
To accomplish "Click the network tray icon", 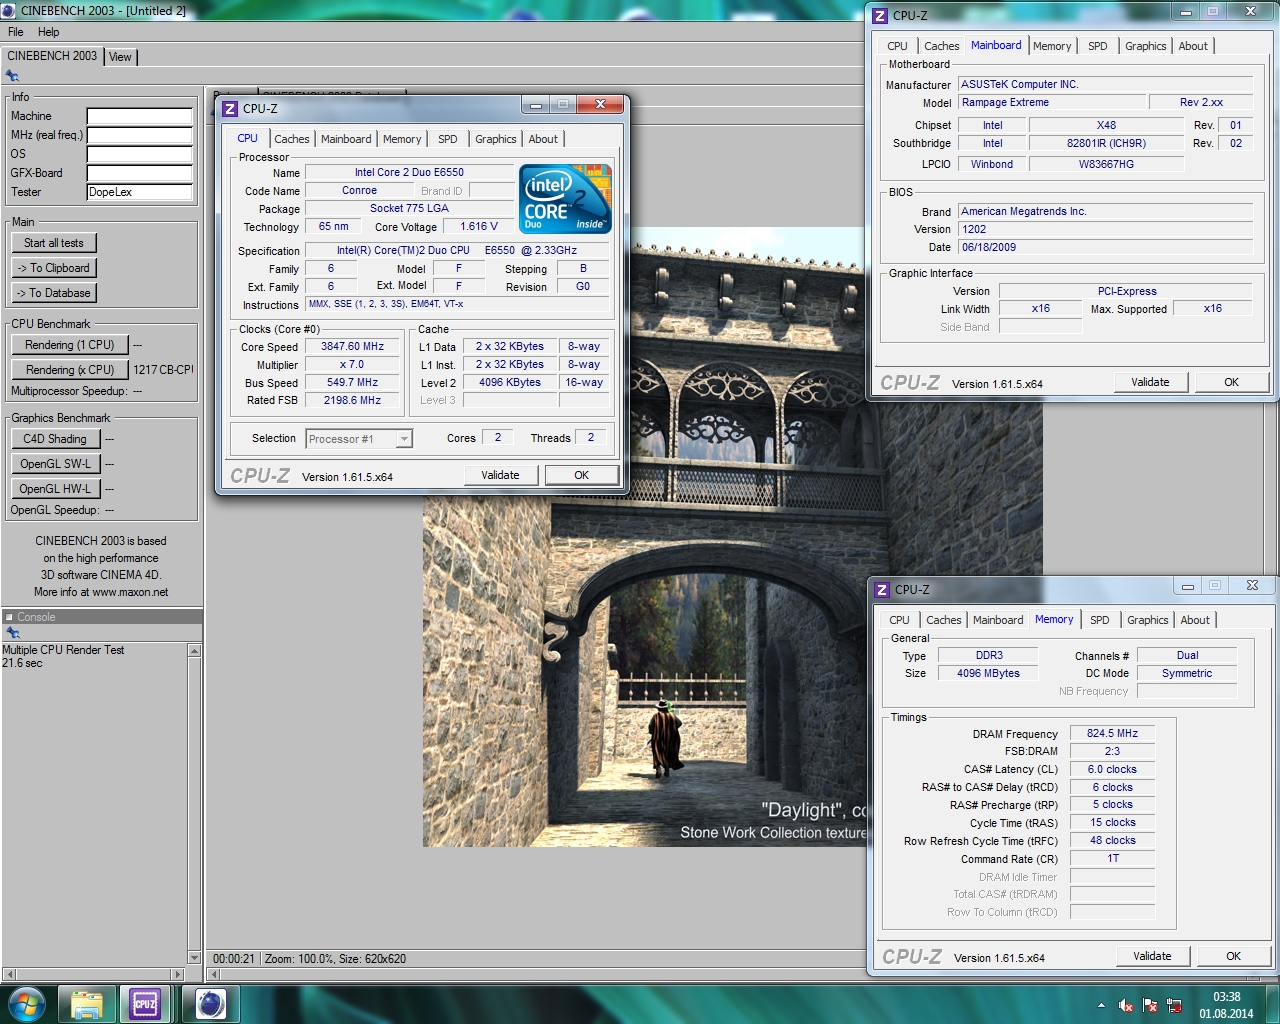I will (x=1174, y=1005).
